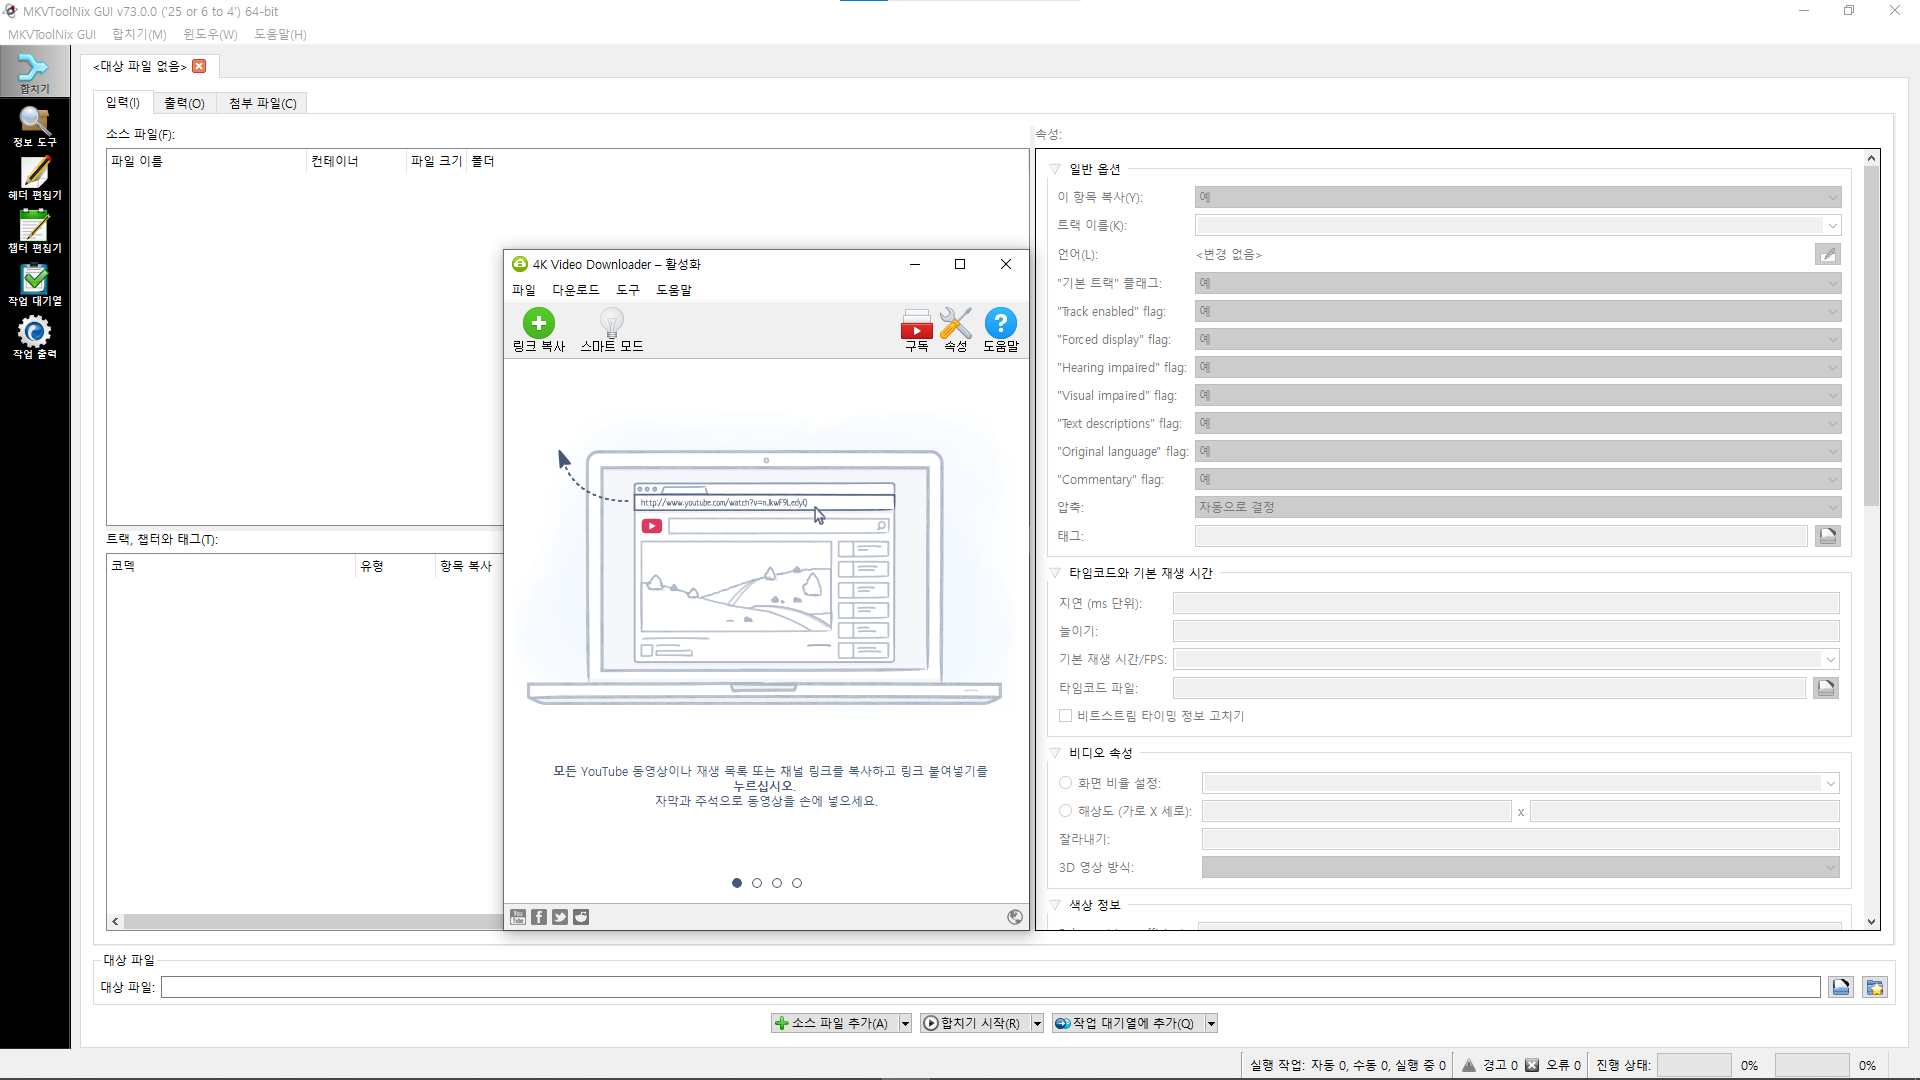Click the blue 도움말 help icon
Image resolution: width=1920 pixels, height=1080 pixels.
pyautogui.click(x=1000, y=323)
